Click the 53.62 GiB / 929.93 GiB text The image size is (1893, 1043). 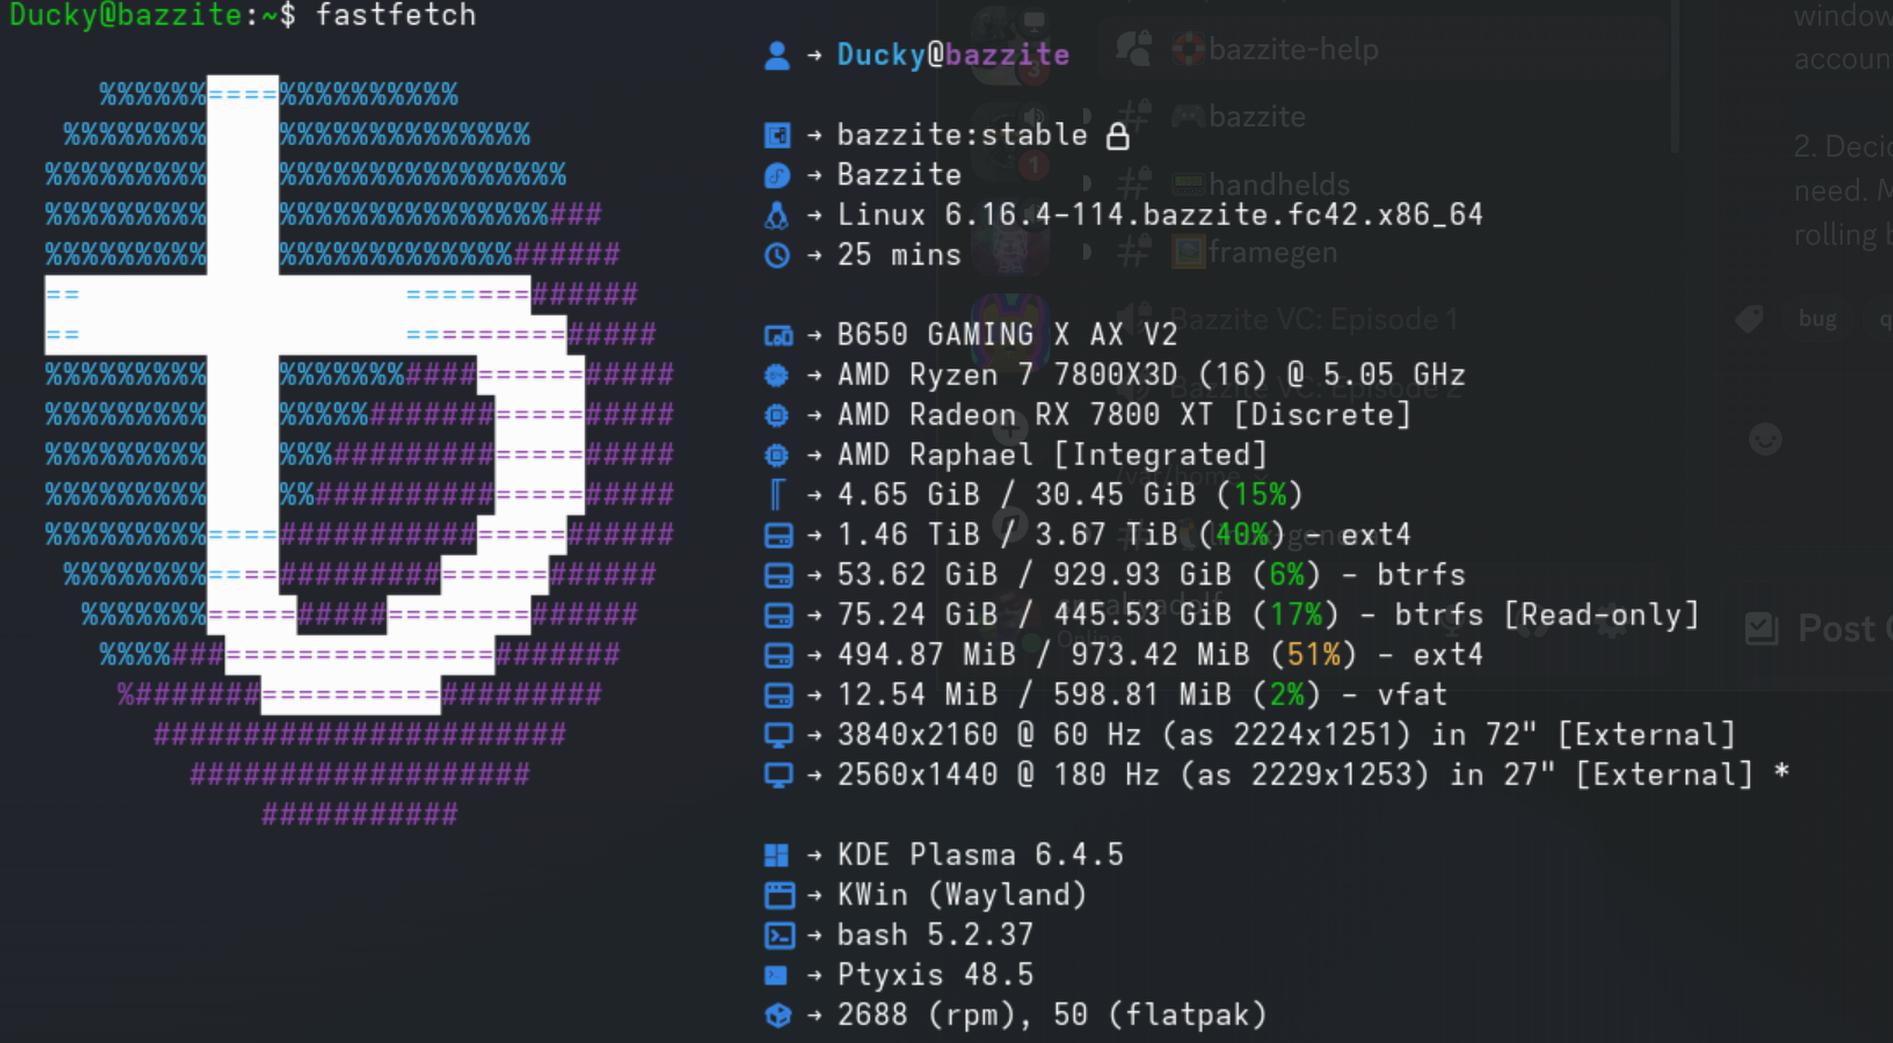1034,575
